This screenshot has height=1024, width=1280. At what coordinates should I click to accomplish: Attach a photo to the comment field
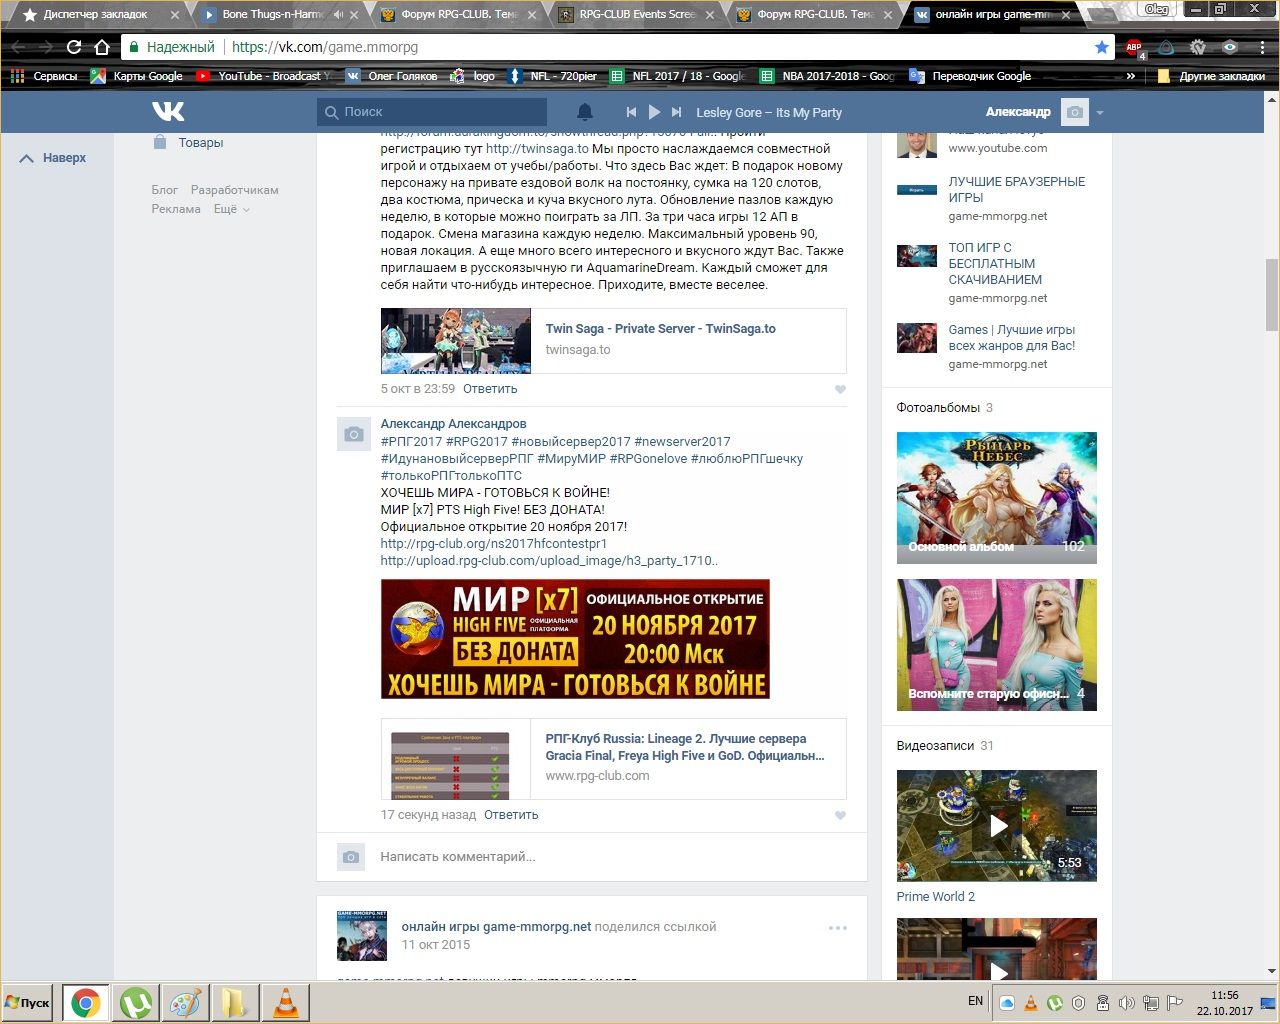(350, 857)
